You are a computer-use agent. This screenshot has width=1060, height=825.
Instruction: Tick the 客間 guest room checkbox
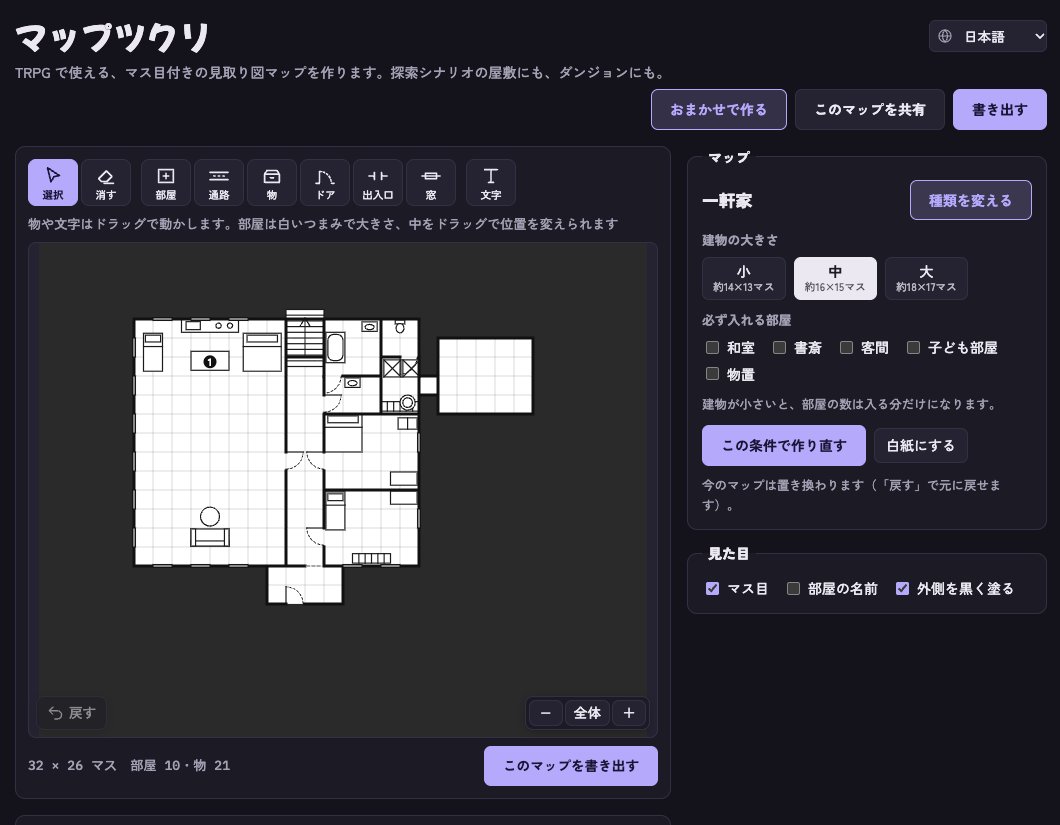pyautogui.click(x=846, y=348)
